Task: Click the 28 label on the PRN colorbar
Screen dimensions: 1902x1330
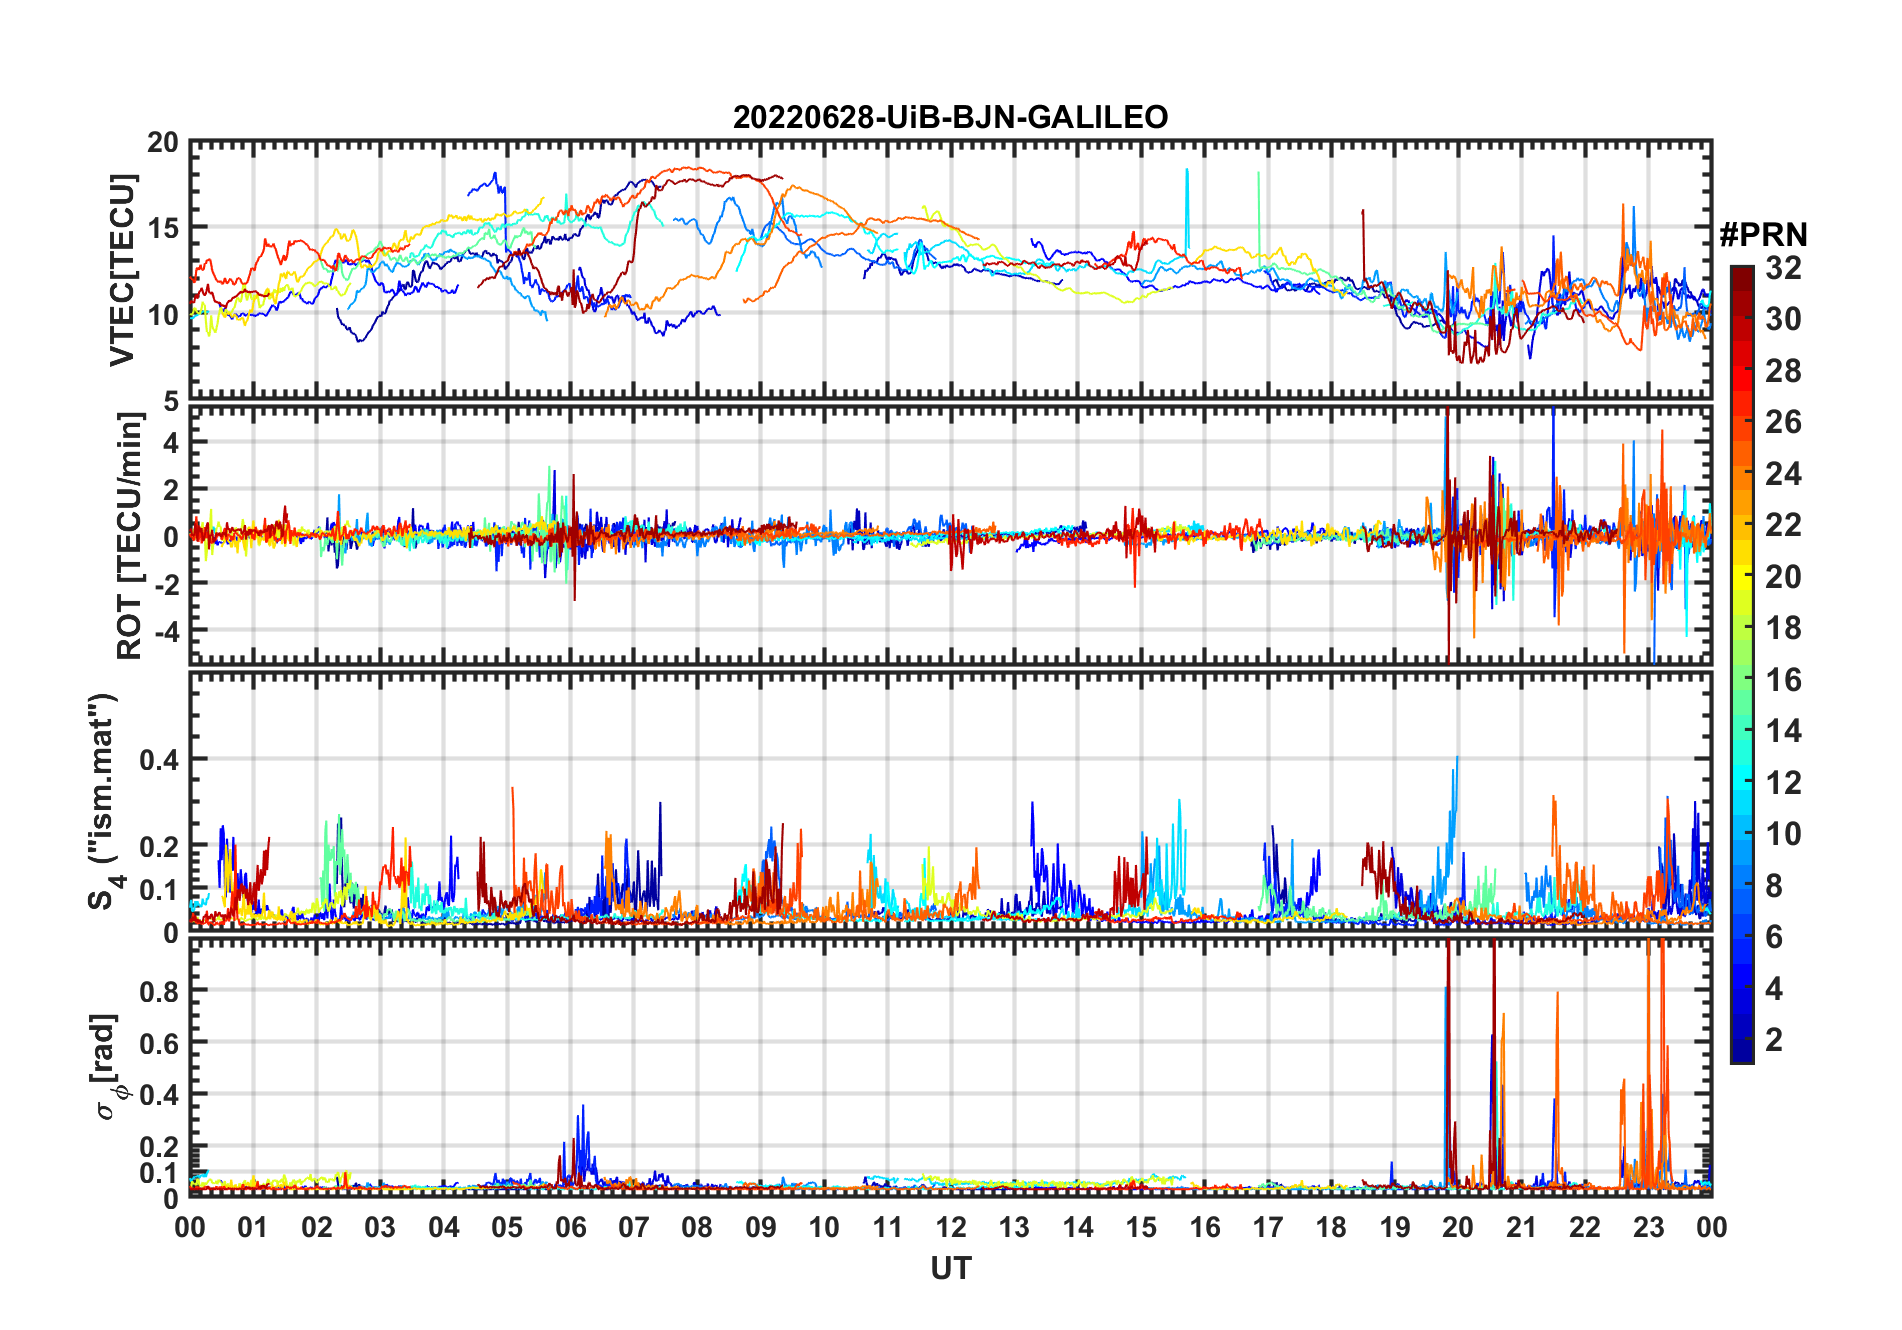Action: (1783, 371)
